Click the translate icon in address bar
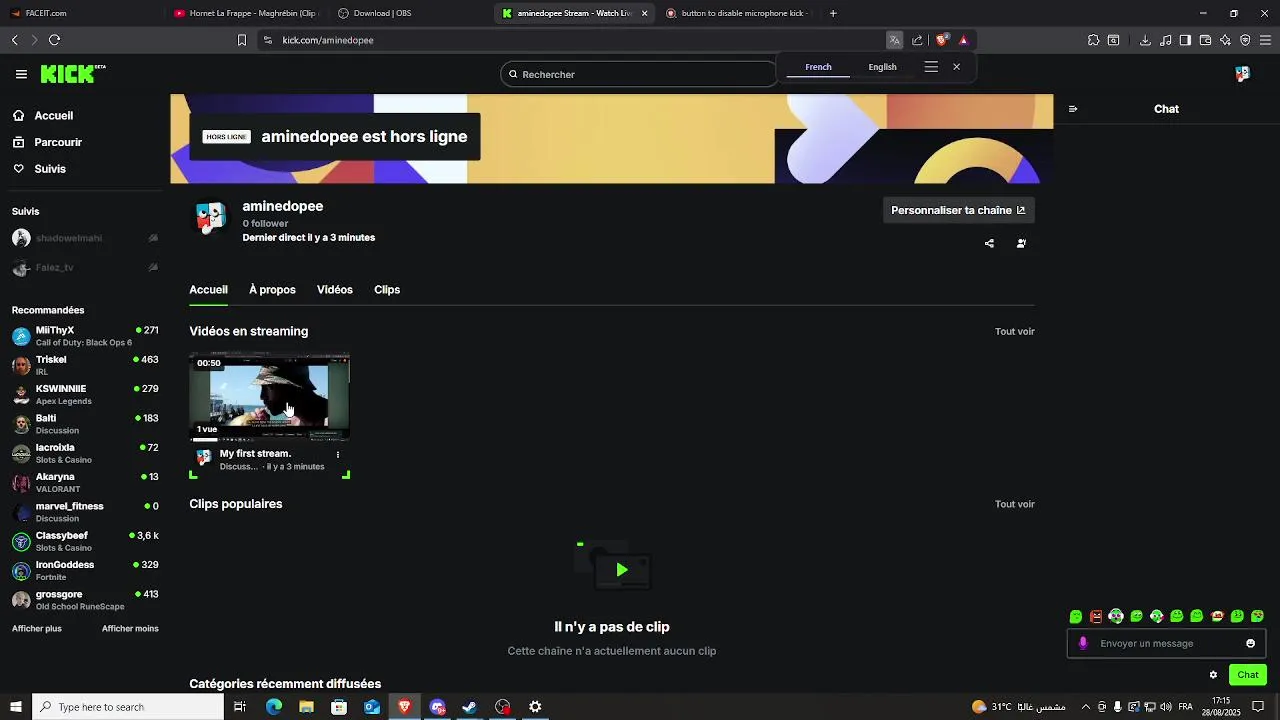Screen dimensions: 1280x720 (894, 40)
